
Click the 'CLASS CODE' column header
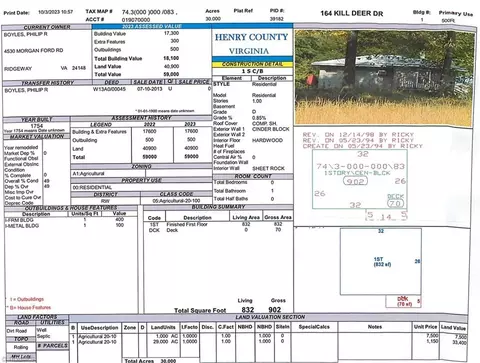pos(176,194)
